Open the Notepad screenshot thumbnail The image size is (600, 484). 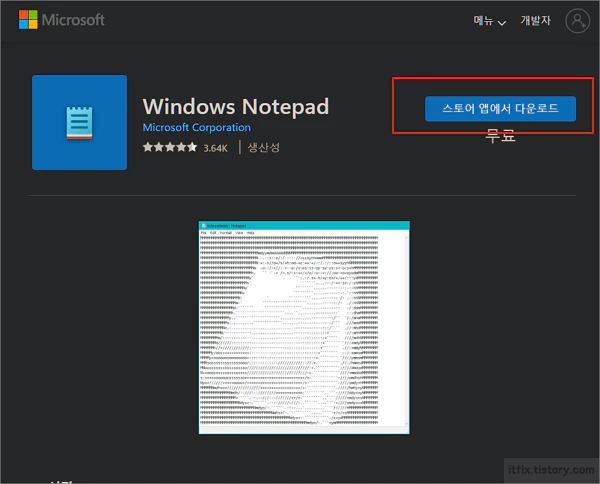304,328
